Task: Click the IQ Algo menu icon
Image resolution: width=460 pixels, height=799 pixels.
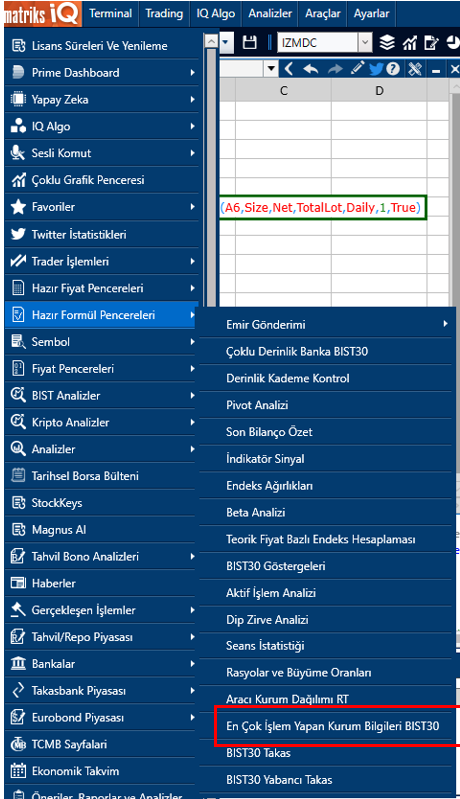Action: [18, 126]
